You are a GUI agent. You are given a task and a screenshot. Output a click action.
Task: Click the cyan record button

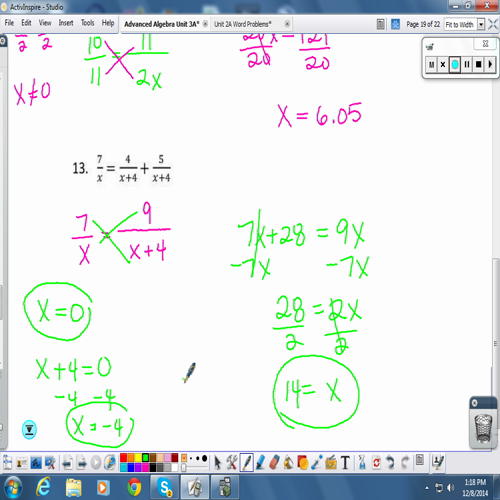(455, 64)
